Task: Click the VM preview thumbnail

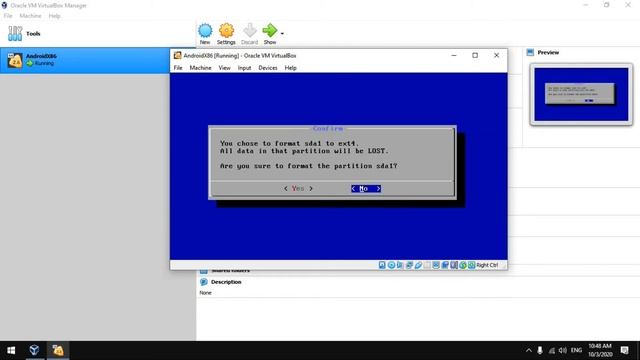Action: (581, 94)
